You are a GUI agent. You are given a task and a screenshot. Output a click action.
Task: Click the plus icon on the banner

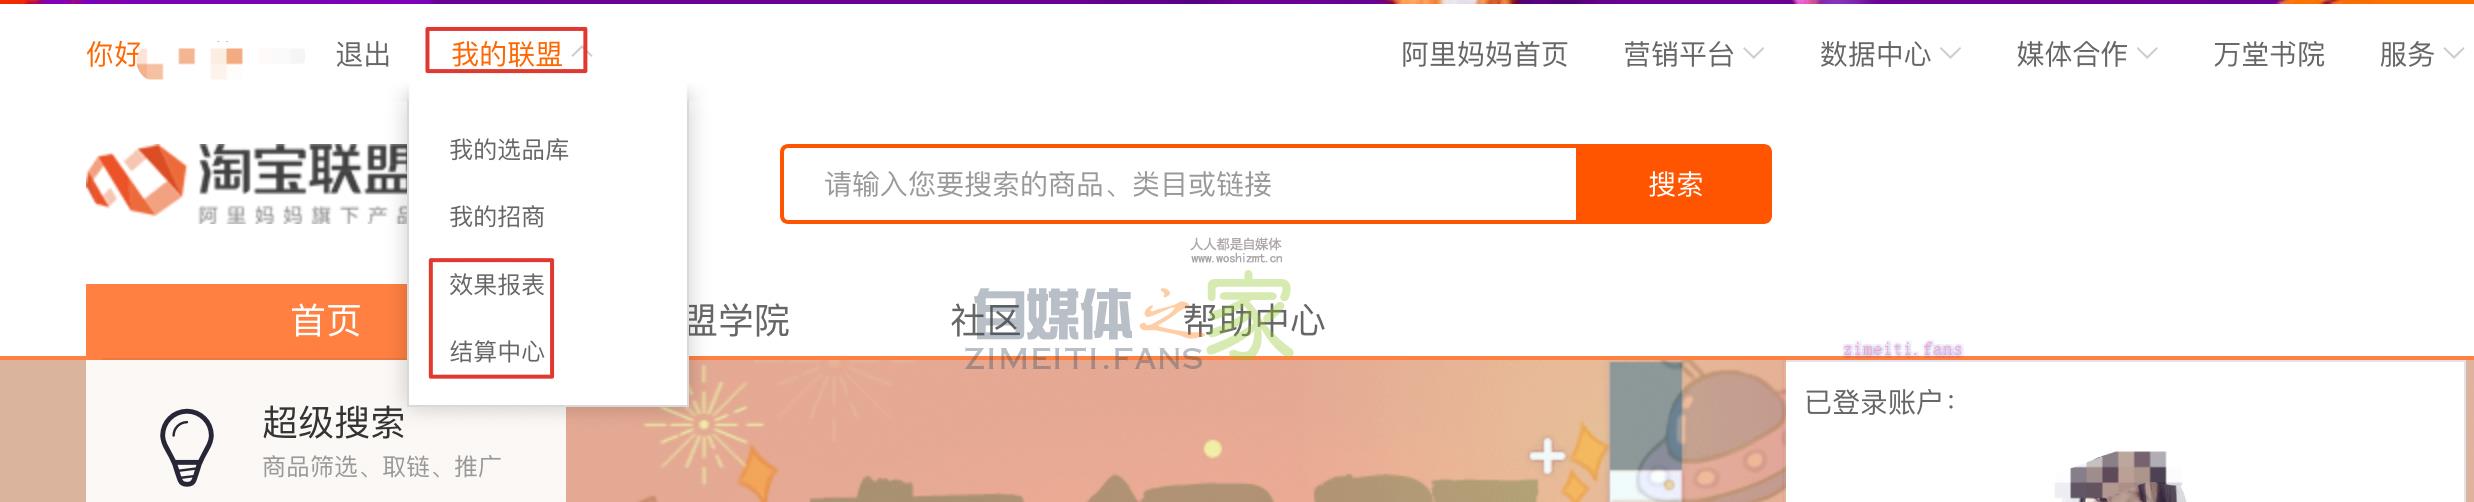(x=1547, y=457)
